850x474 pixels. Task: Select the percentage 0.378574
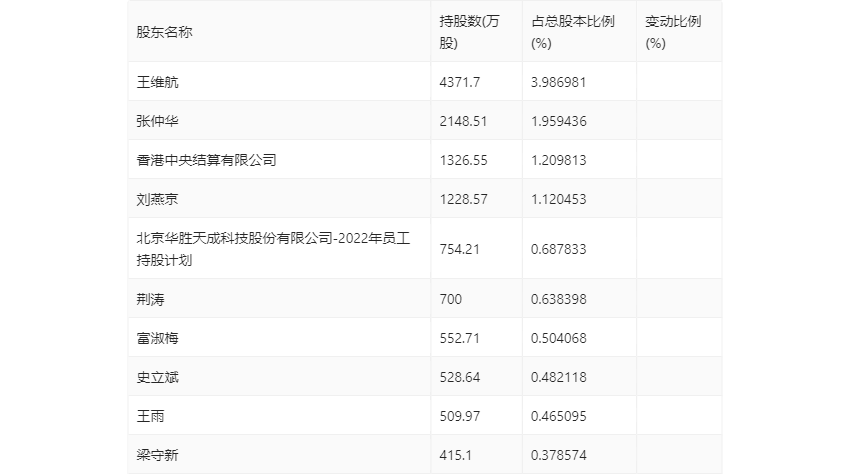pyautogui.click(x=558, y=455)
